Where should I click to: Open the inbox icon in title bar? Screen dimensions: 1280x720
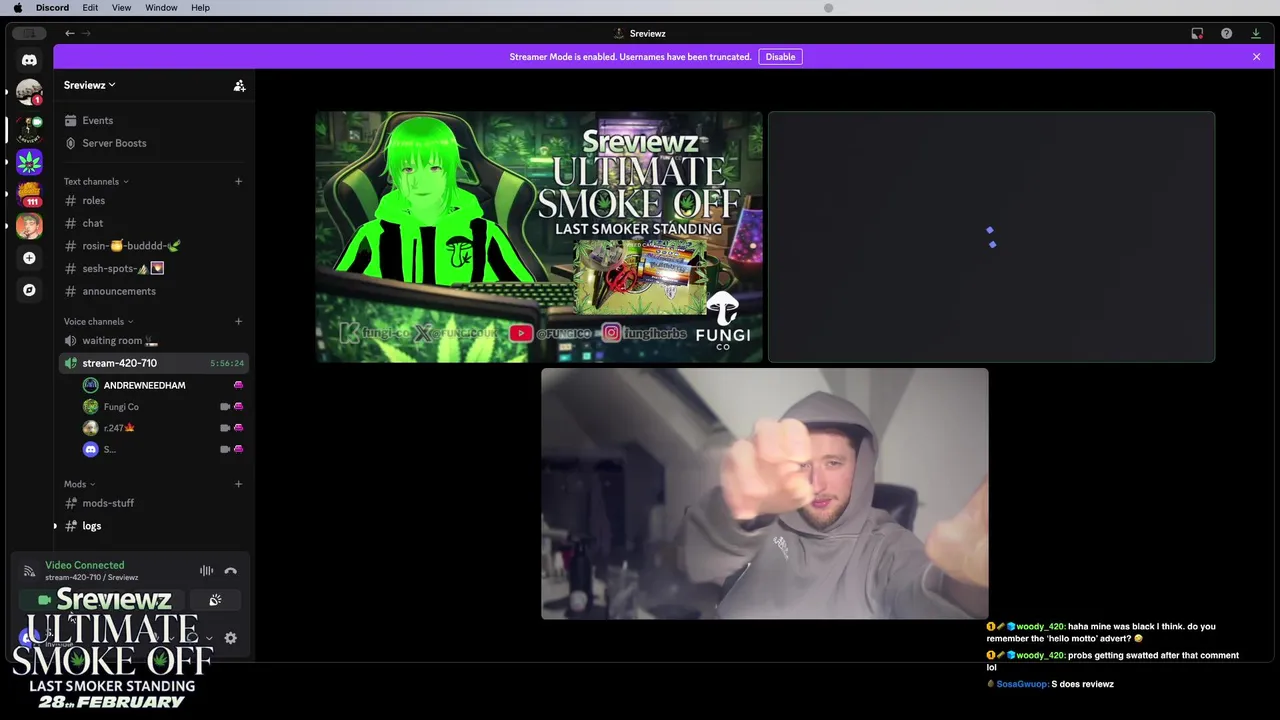pyautogui.click(x=1197, y=33)
